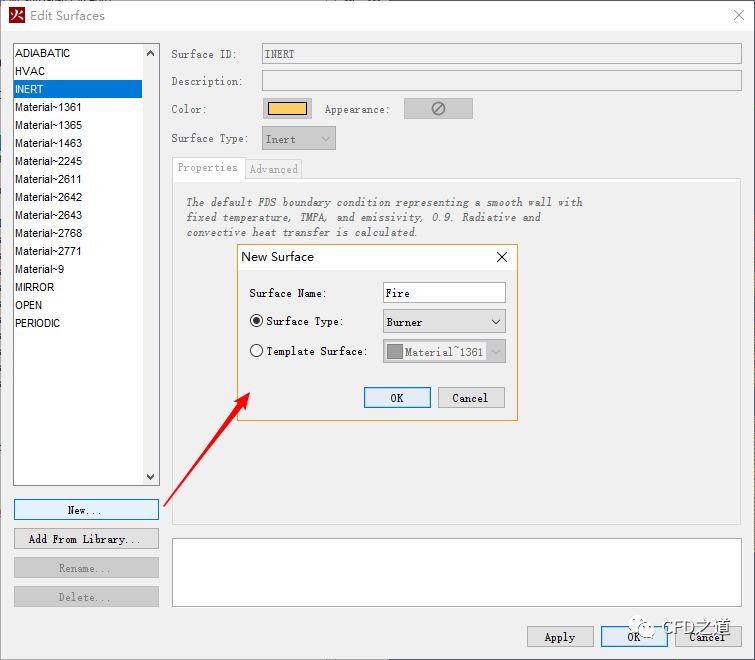Click the Add From Library... button
This screenshot has height=660, width=755.
click(86, 539)
